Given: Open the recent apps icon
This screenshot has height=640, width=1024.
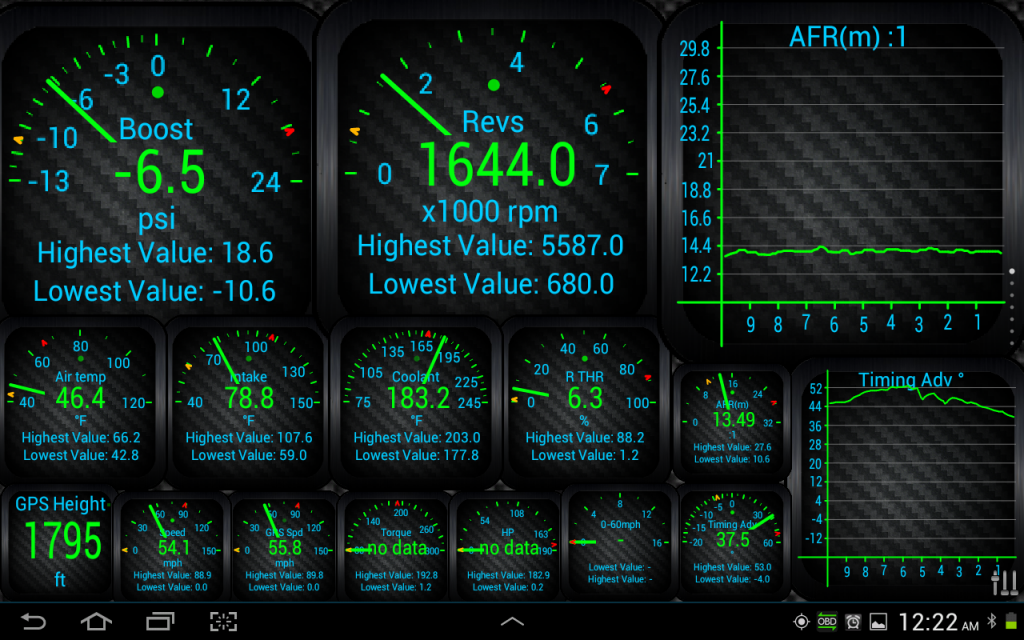Looking at the screenshot, I should [x=160, y=622].
